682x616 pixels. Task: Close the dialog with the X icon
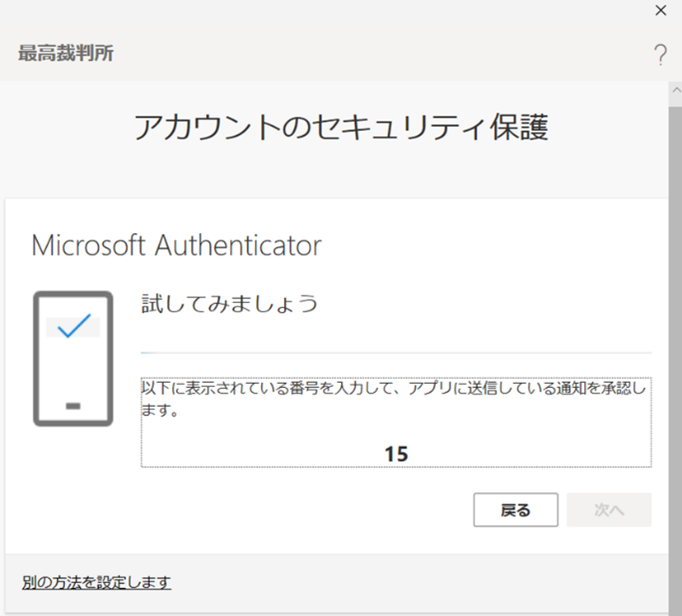tap(661, 10)
